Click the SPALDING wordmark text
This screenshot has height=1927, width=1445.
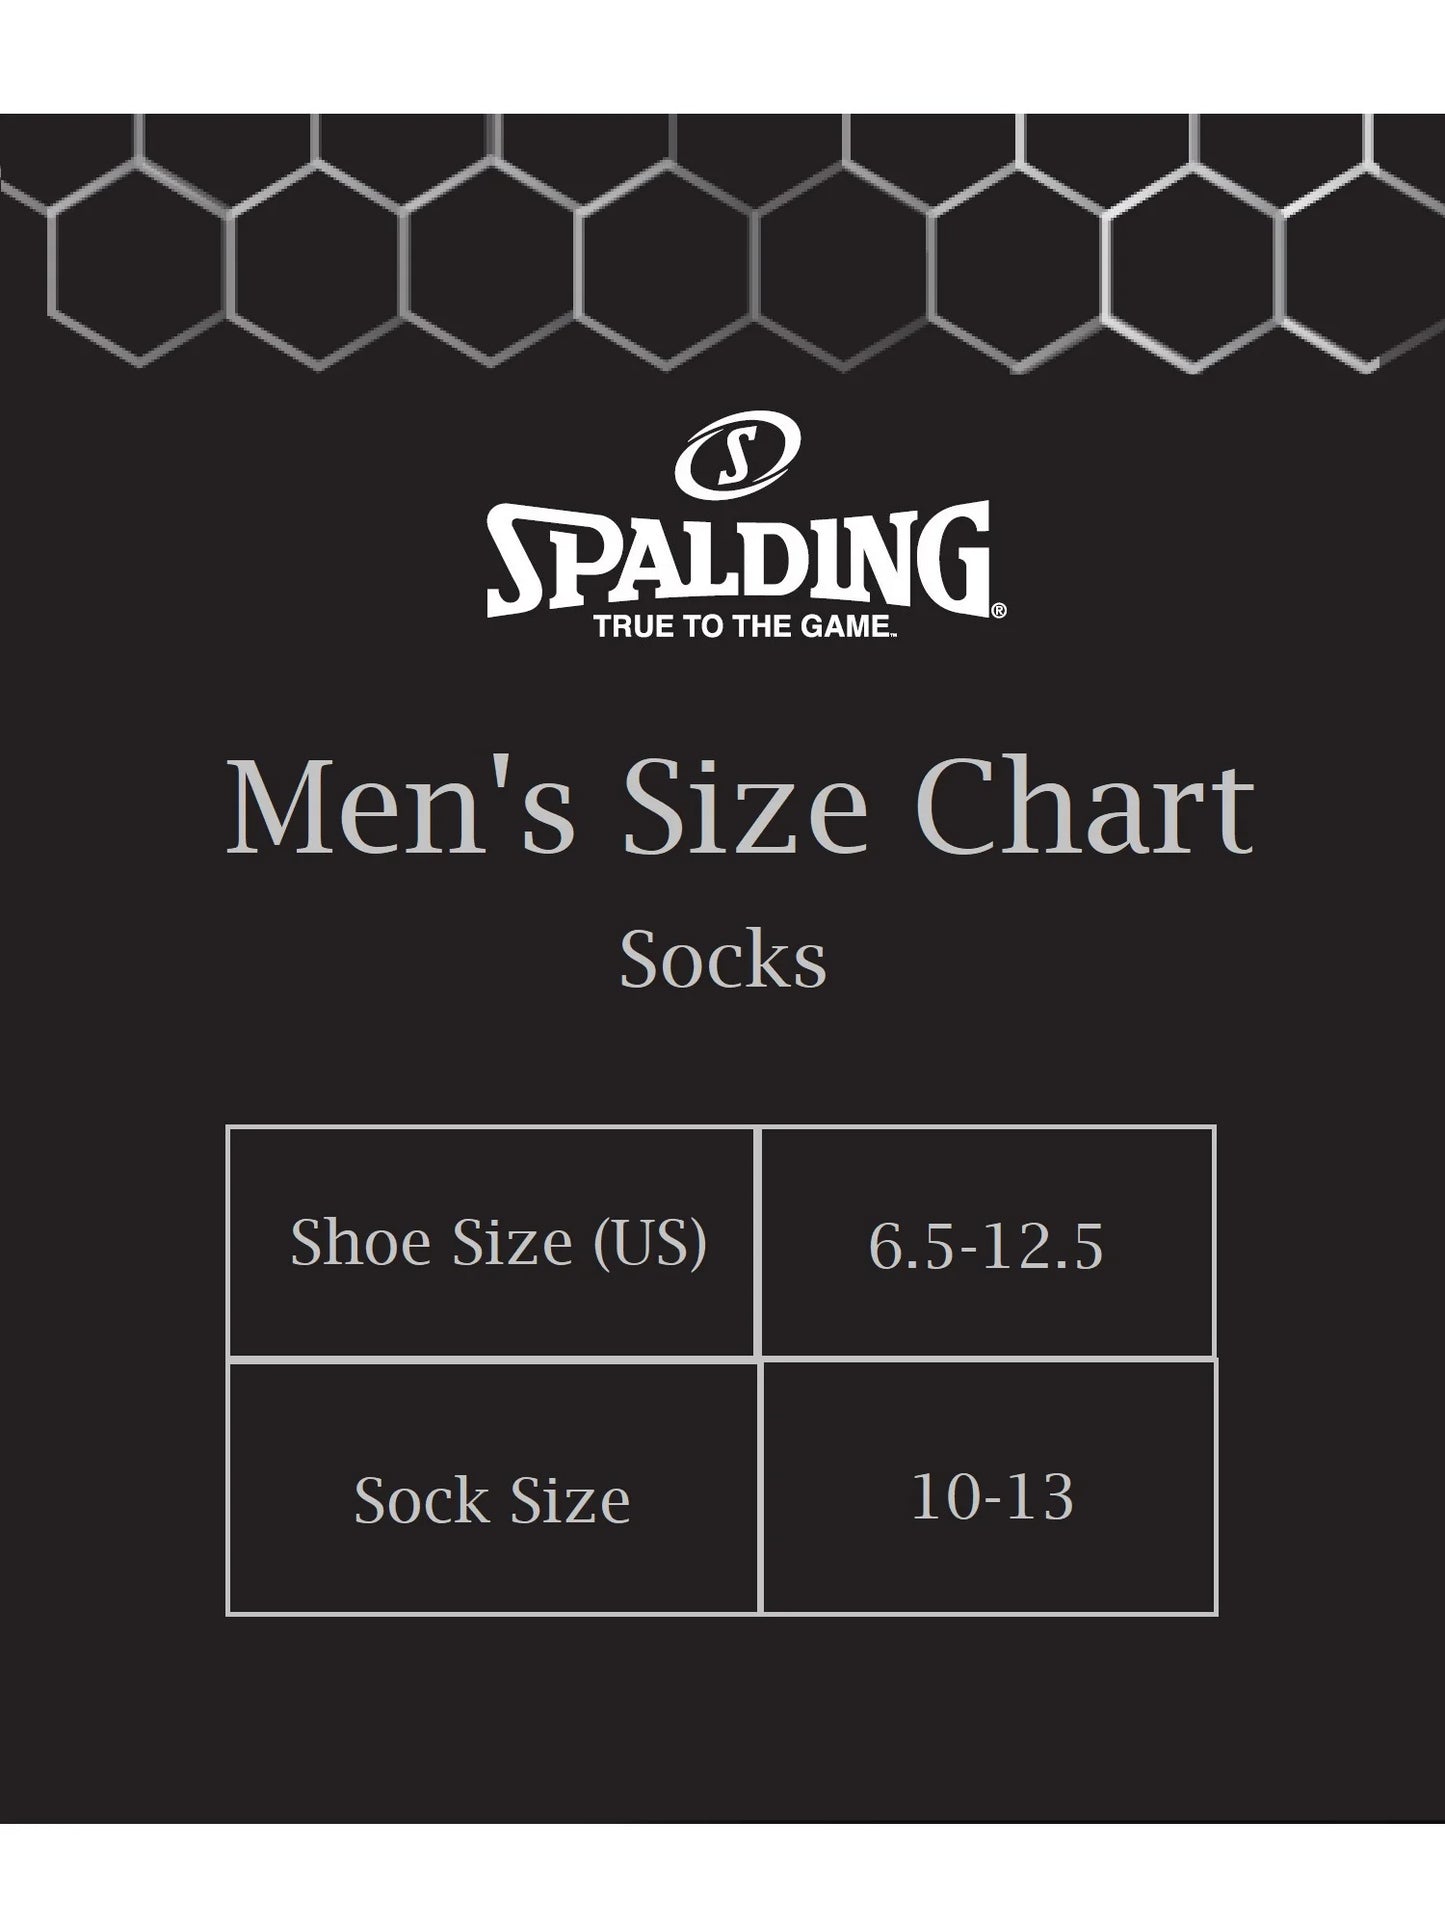[738, 559]
